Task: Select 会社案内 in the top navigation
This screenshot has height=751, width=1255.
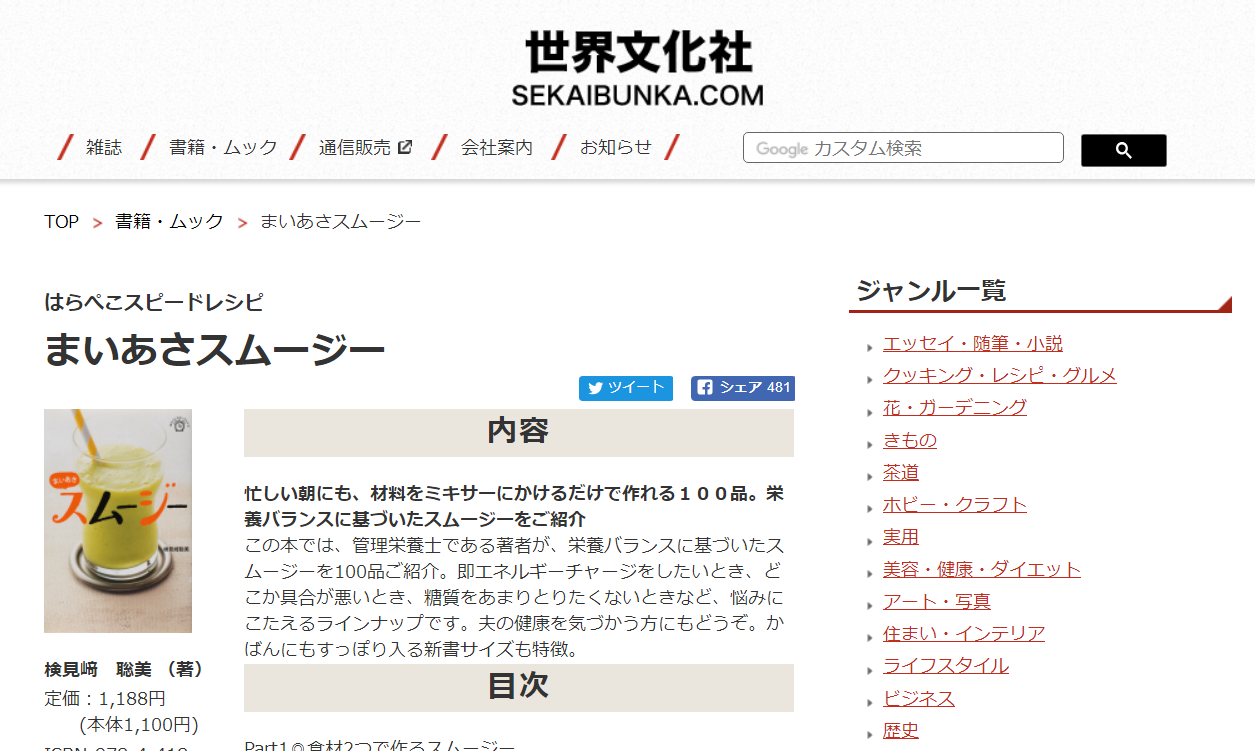Action: [x=497, y=147]
